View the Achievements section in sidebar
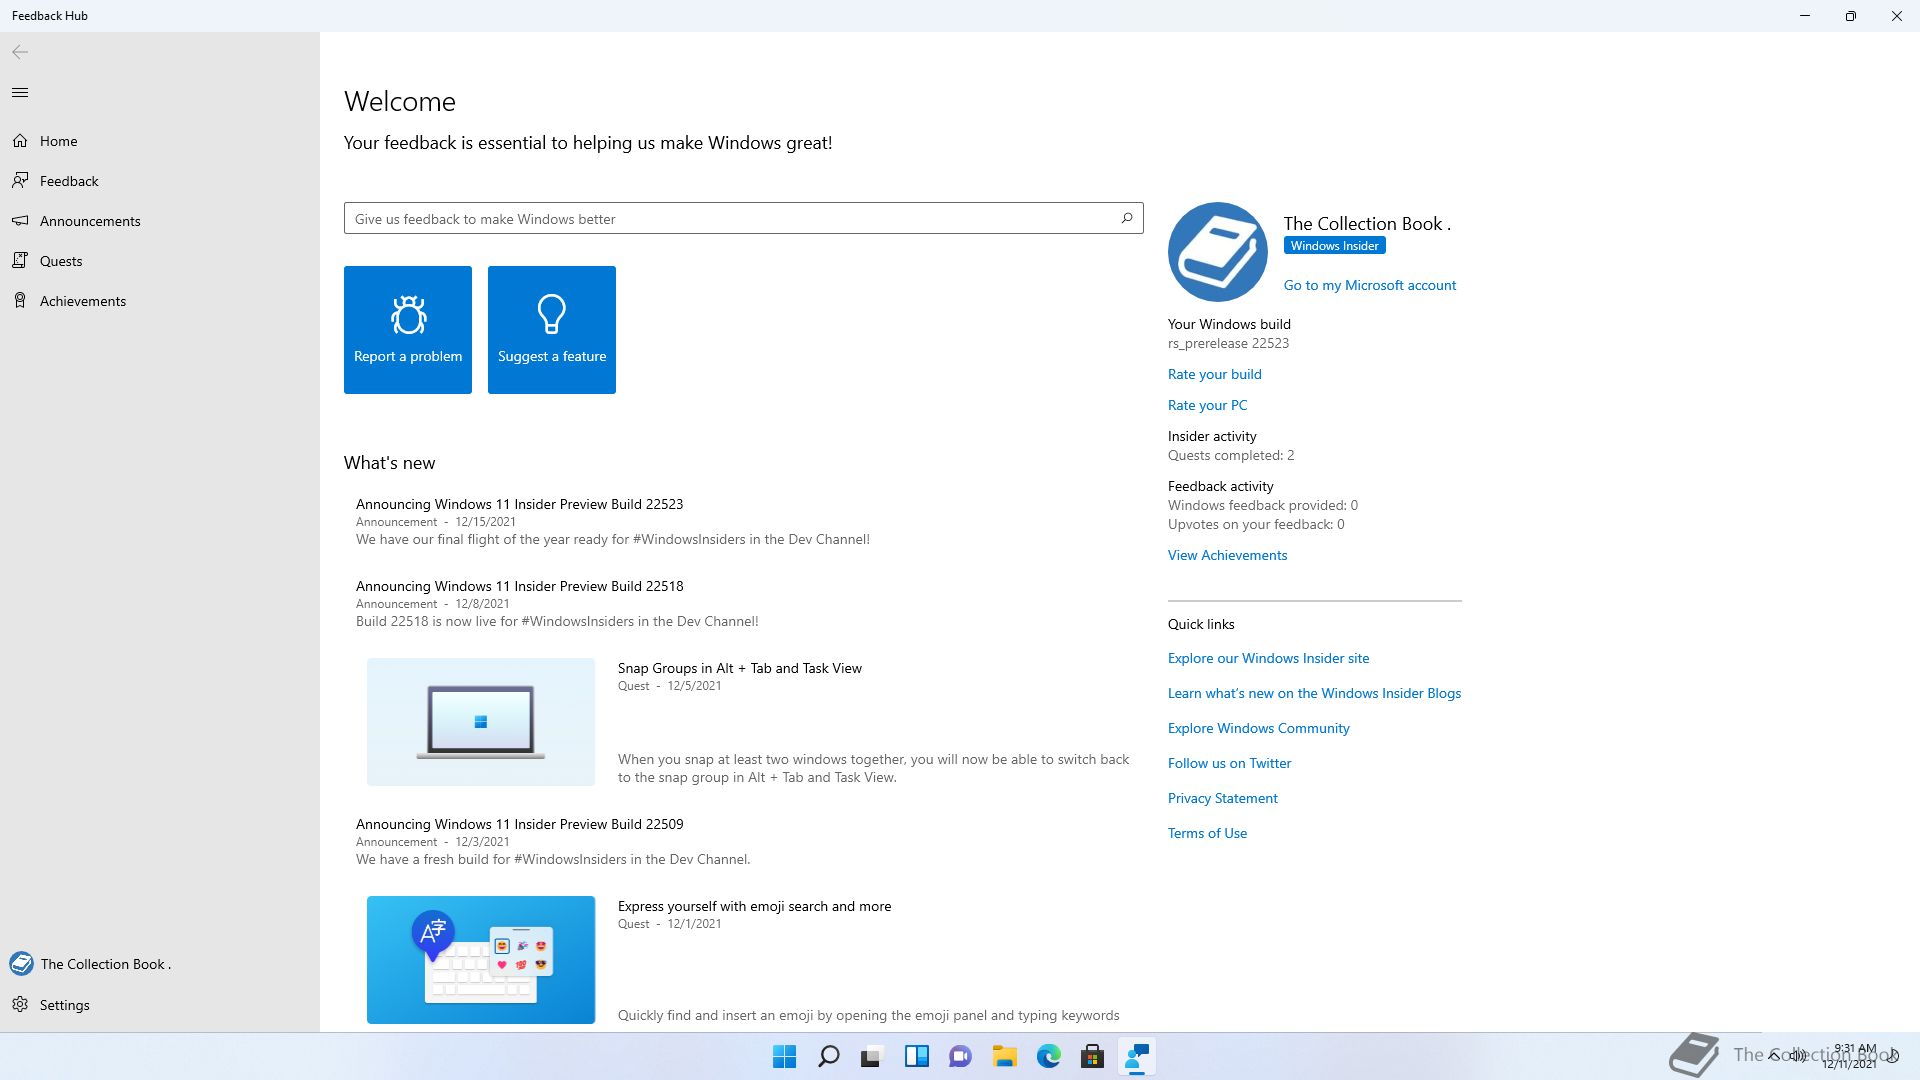The width and height of the screenshot is (1920, 1080). pyautogui.click(x=160, y=301)
